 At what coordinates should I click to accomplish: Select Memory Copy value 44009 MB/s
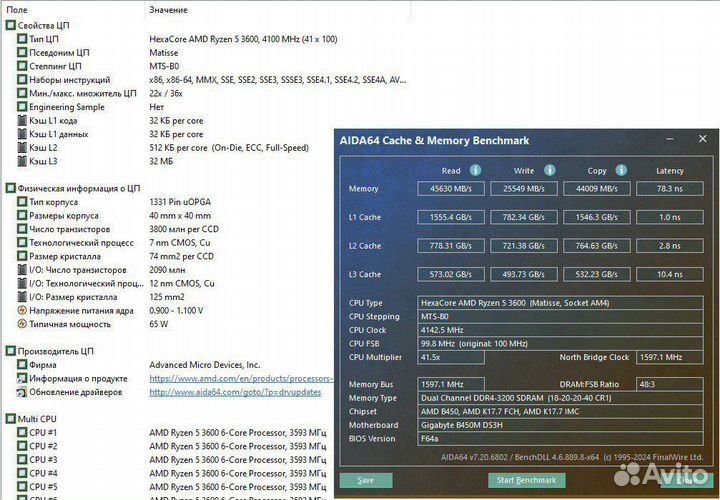[x=596, y=189]
